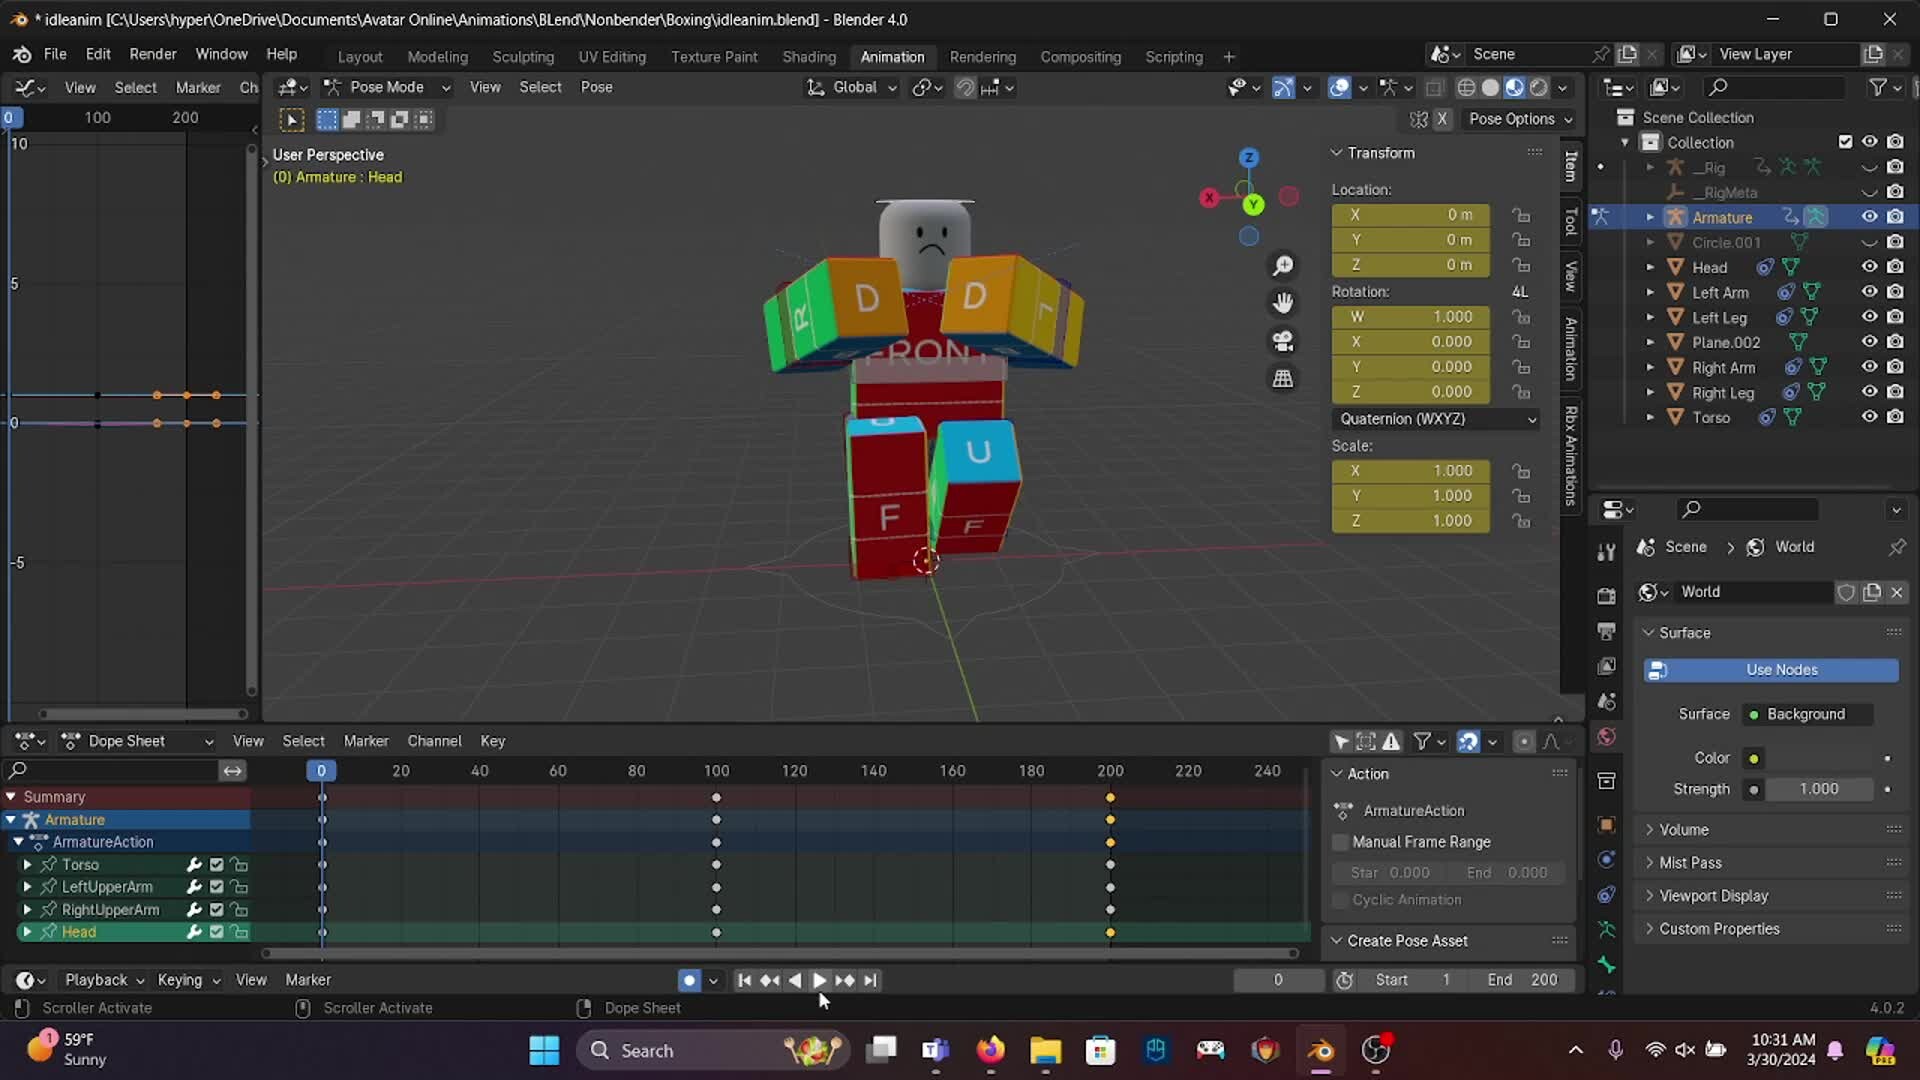Select the viewport wireframe shading icon

[1466, 88]
